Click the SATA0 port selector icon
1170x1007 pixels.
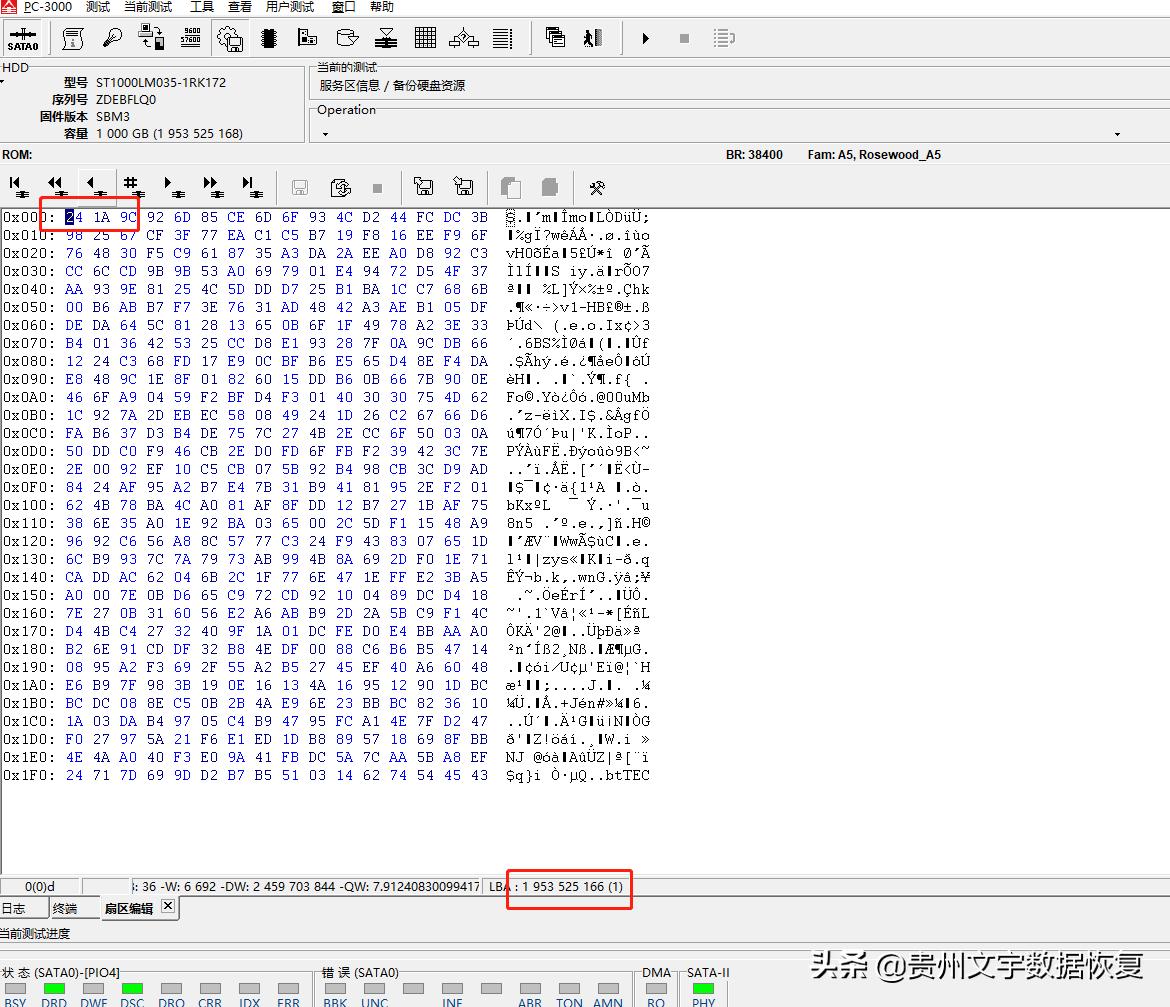[x=22, y=38]
